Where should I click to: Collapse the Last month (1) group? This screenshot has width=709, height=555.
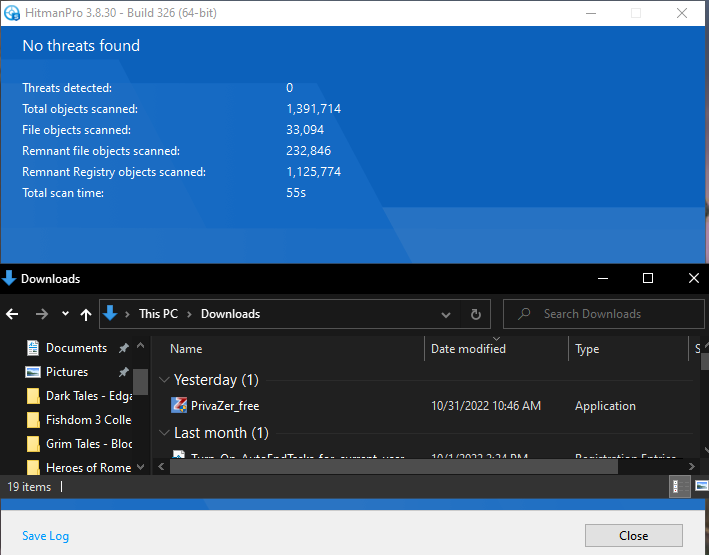(x=165, y=433)
